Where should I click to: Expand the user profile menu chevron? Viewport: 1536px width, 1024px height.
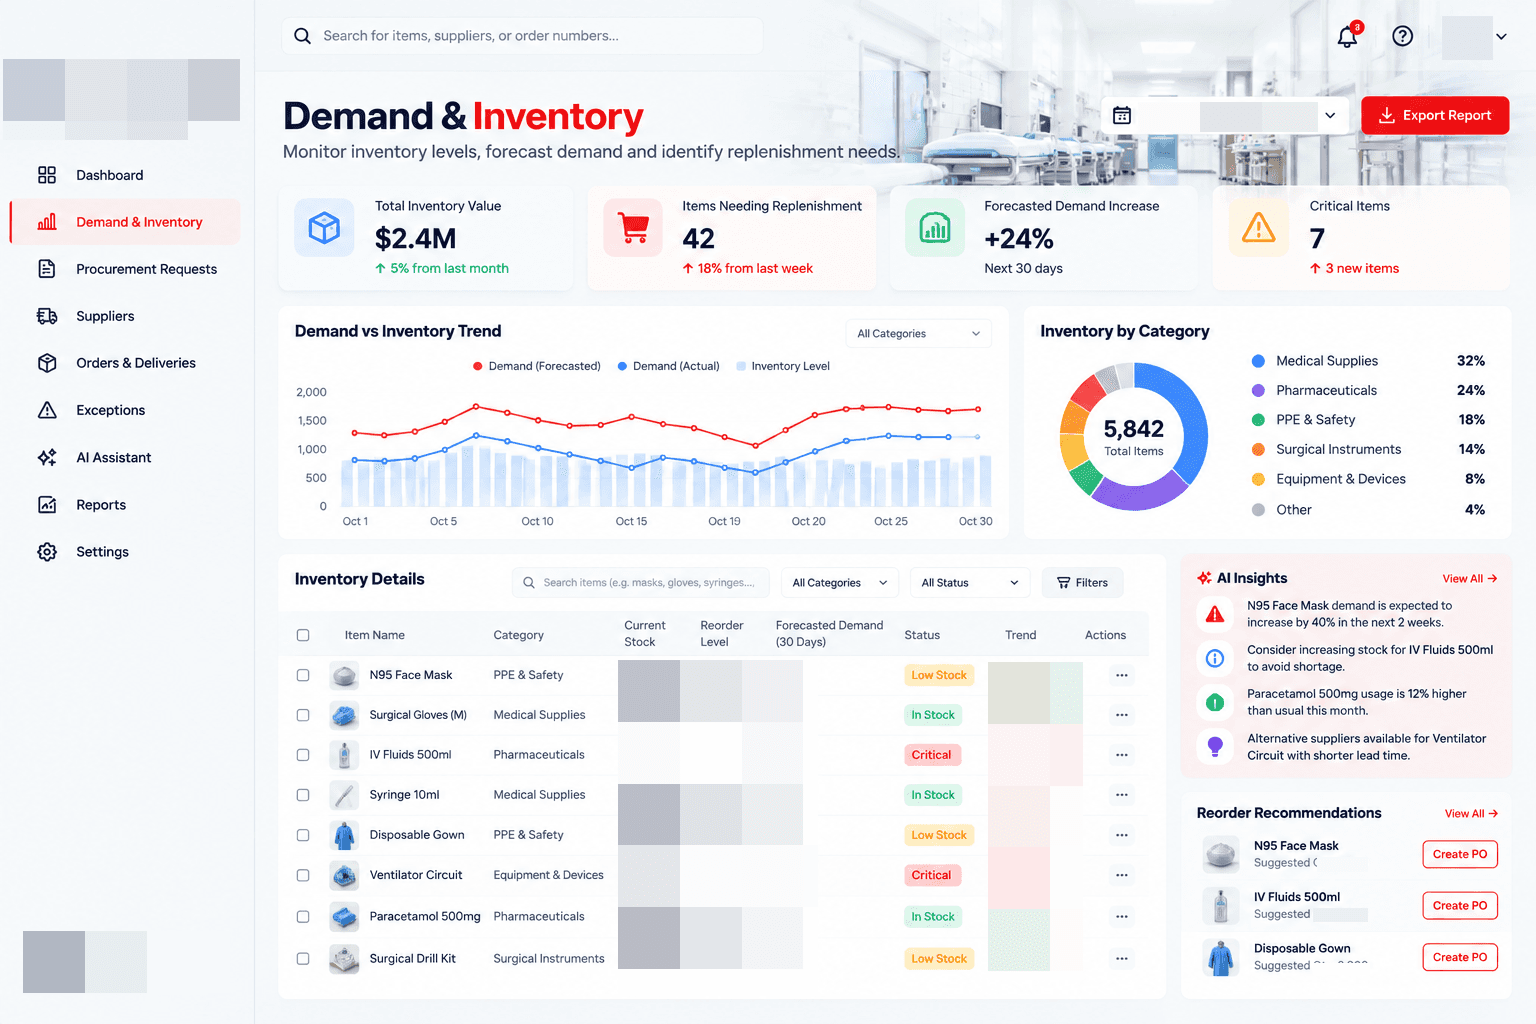click(x=1501, y=37)
